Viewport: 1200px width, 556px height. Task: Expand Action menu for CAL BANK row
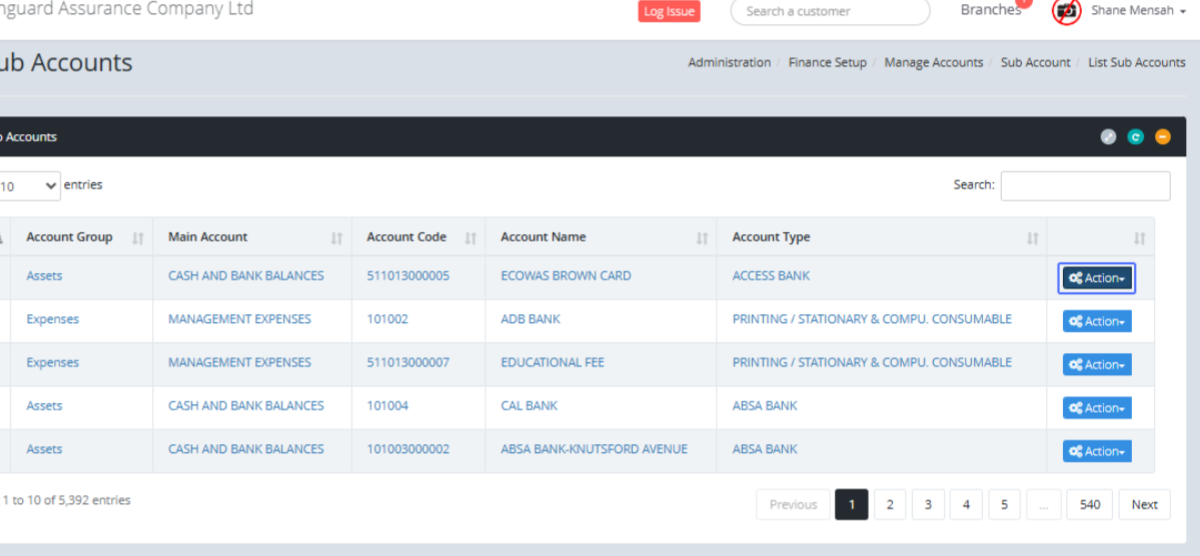pos(1096,408)
